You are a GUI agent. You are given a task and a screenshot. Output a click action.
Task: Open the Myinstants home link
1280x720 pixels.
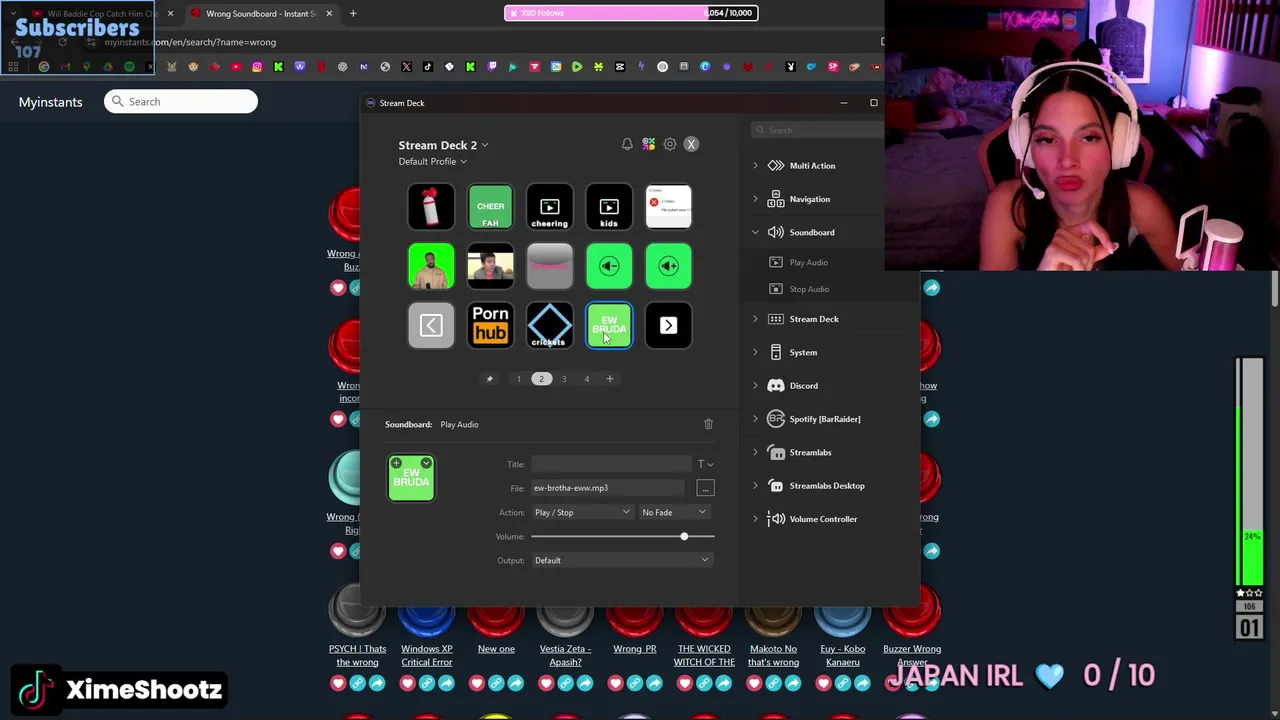tap(50, 102)
